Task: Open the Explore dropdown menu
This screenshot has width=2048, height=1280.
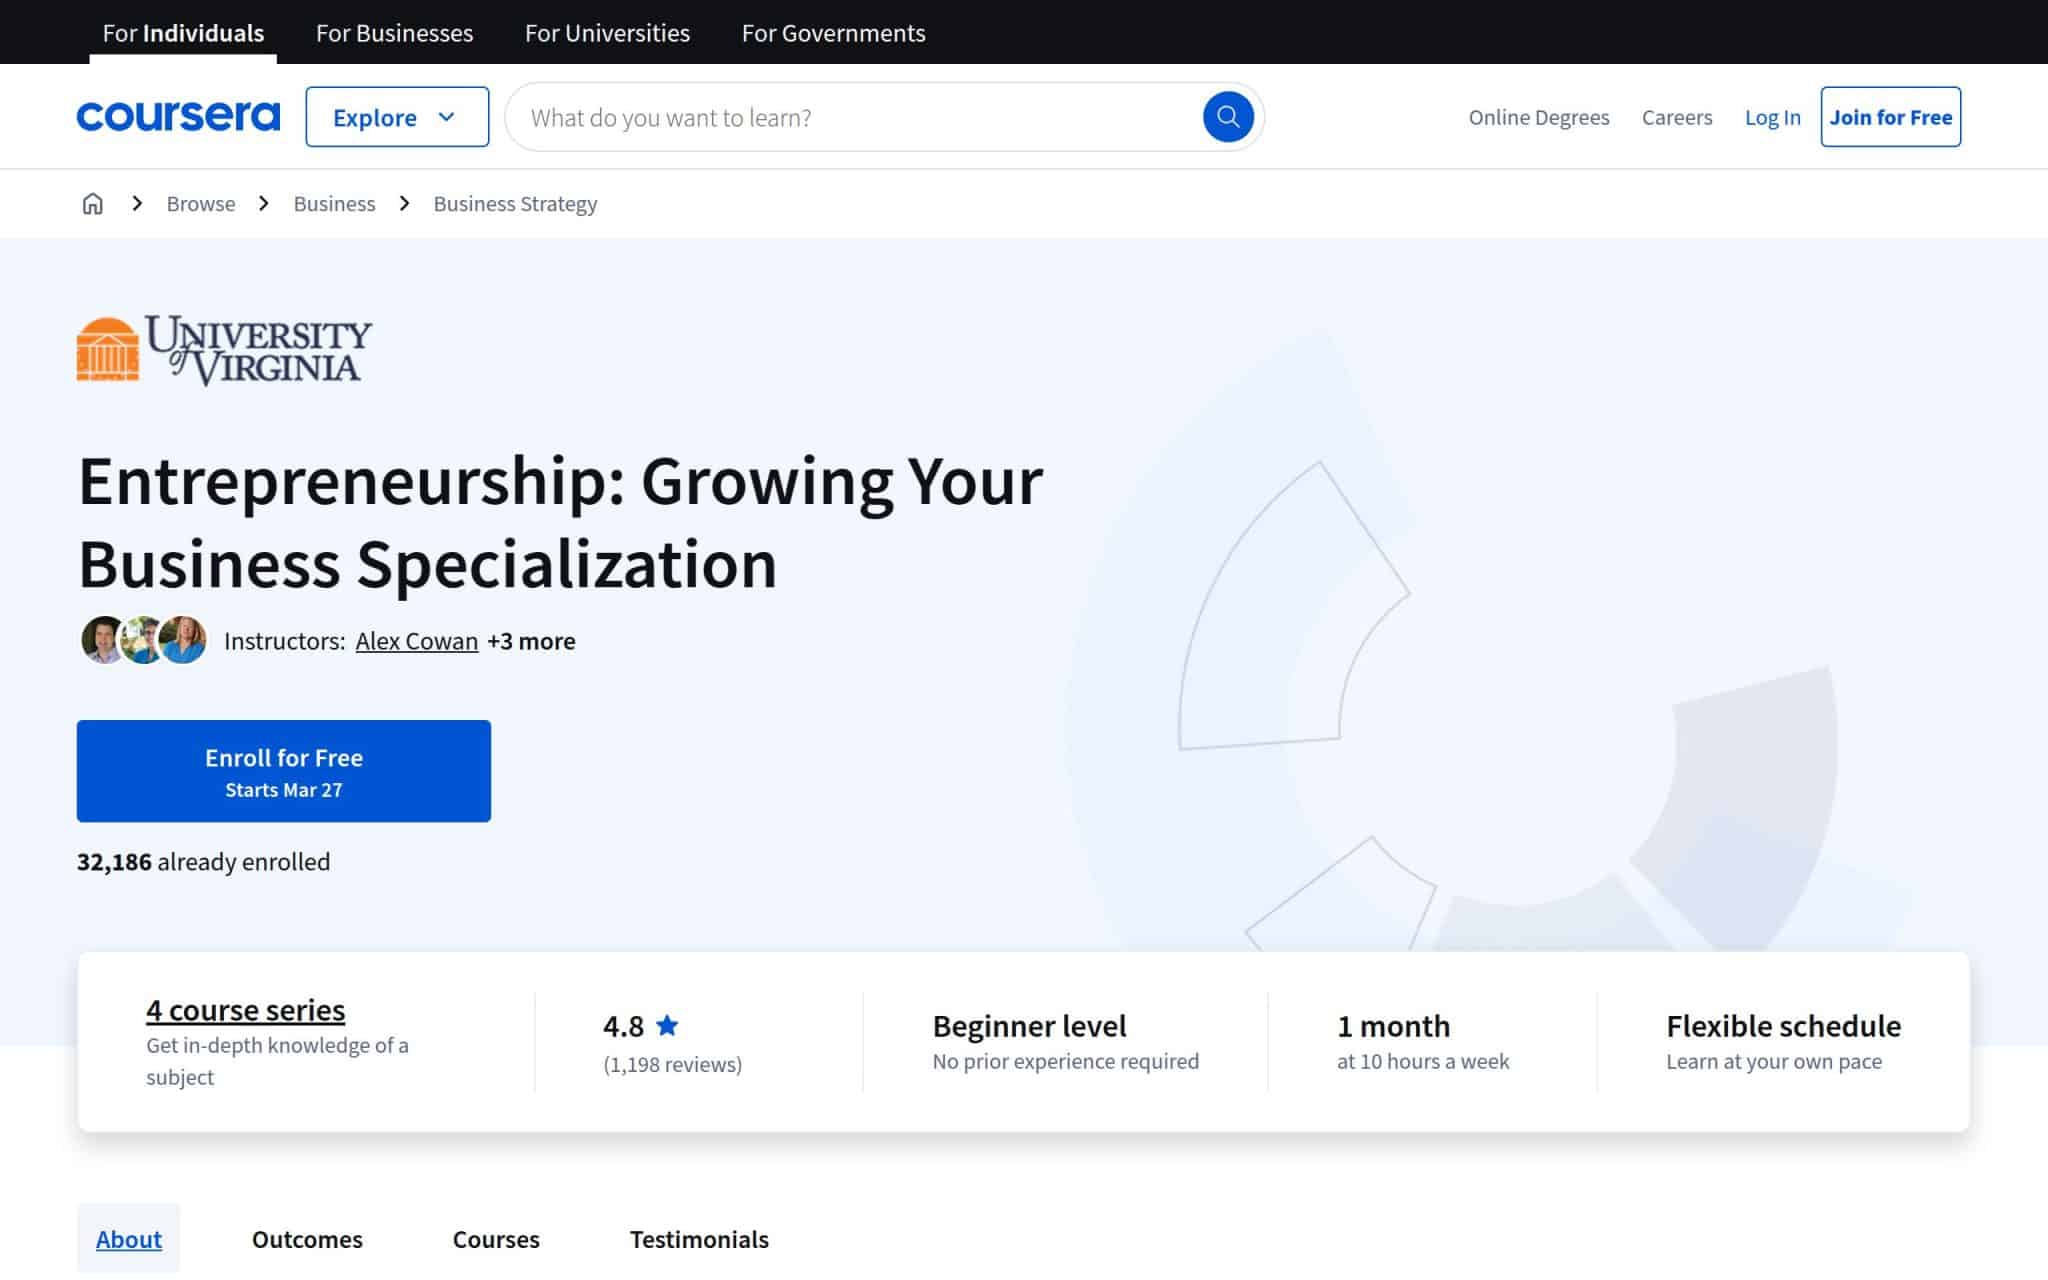Action: (x=397, y=117)
